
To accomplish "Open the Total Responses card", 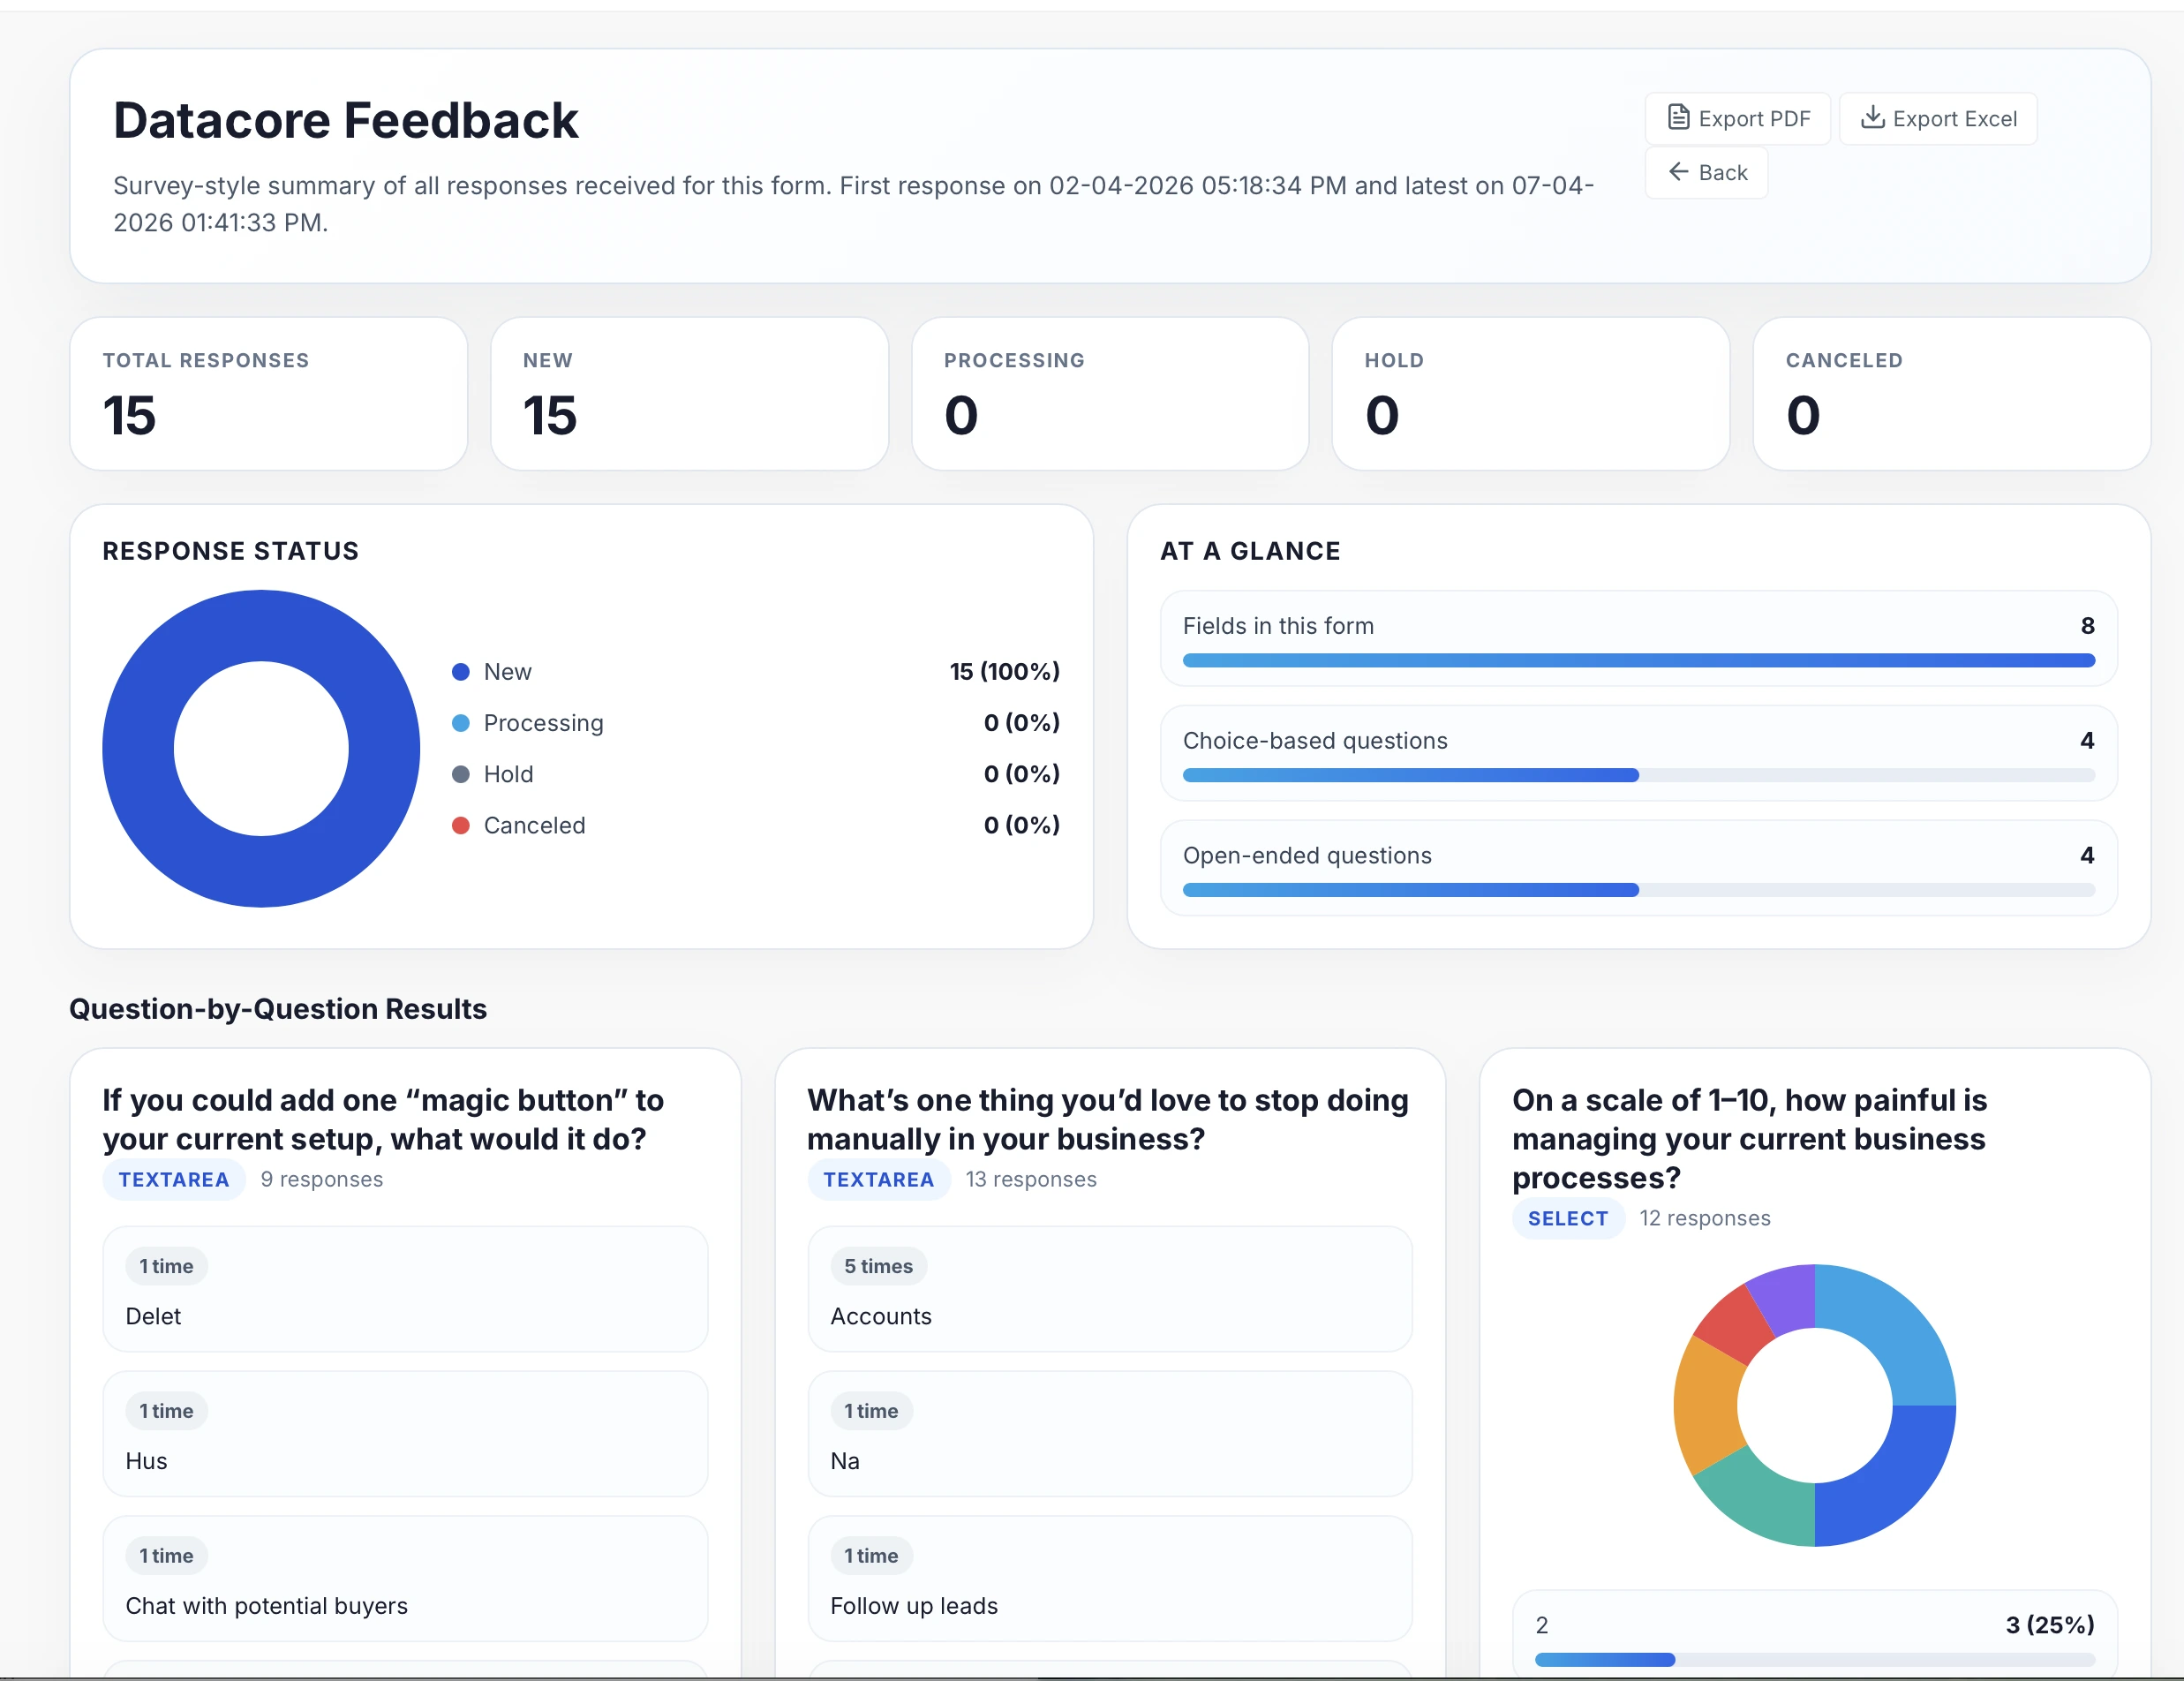I will coord(269,394).
